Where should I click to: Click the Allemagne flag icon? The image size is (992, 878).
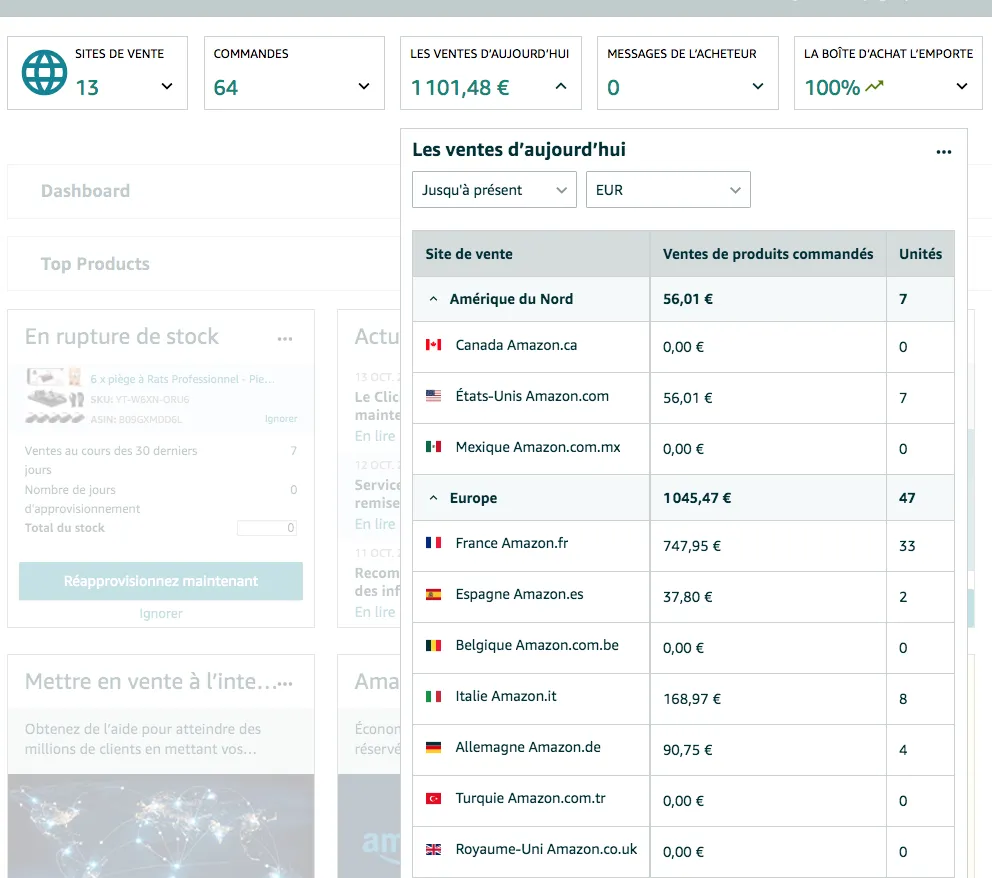click(x=433, y=747)
